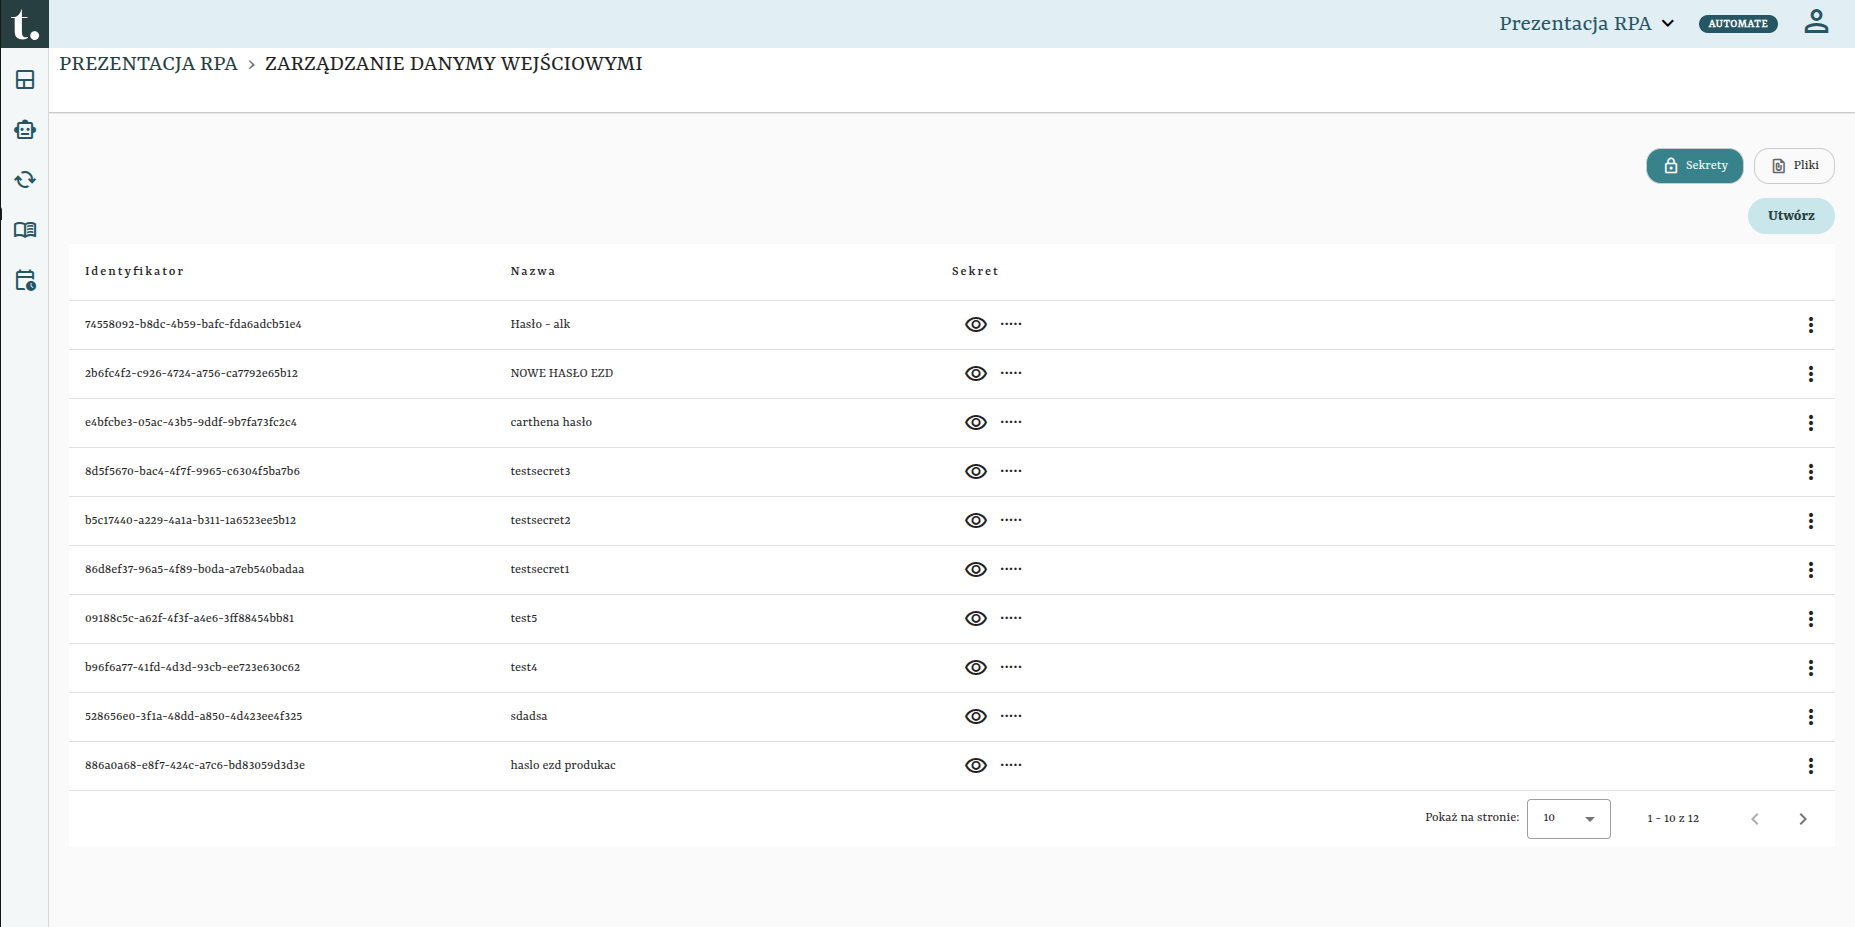Click the Nazwa column header
The image size is (1855, 927).
533,272
